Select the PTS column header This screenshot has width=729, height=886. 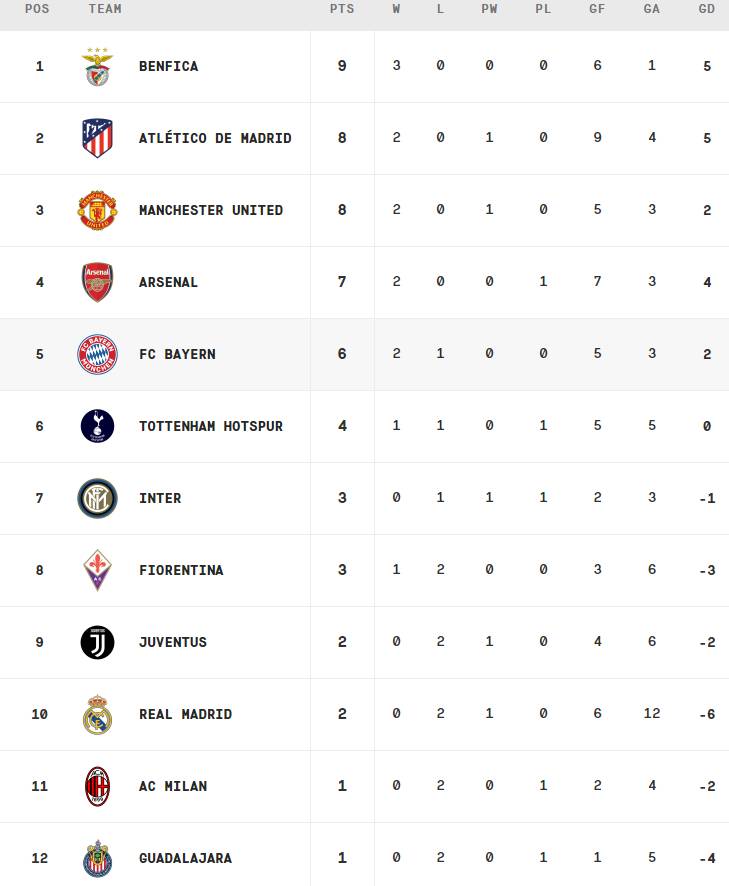pyautogui.click(x=342, y=8)
